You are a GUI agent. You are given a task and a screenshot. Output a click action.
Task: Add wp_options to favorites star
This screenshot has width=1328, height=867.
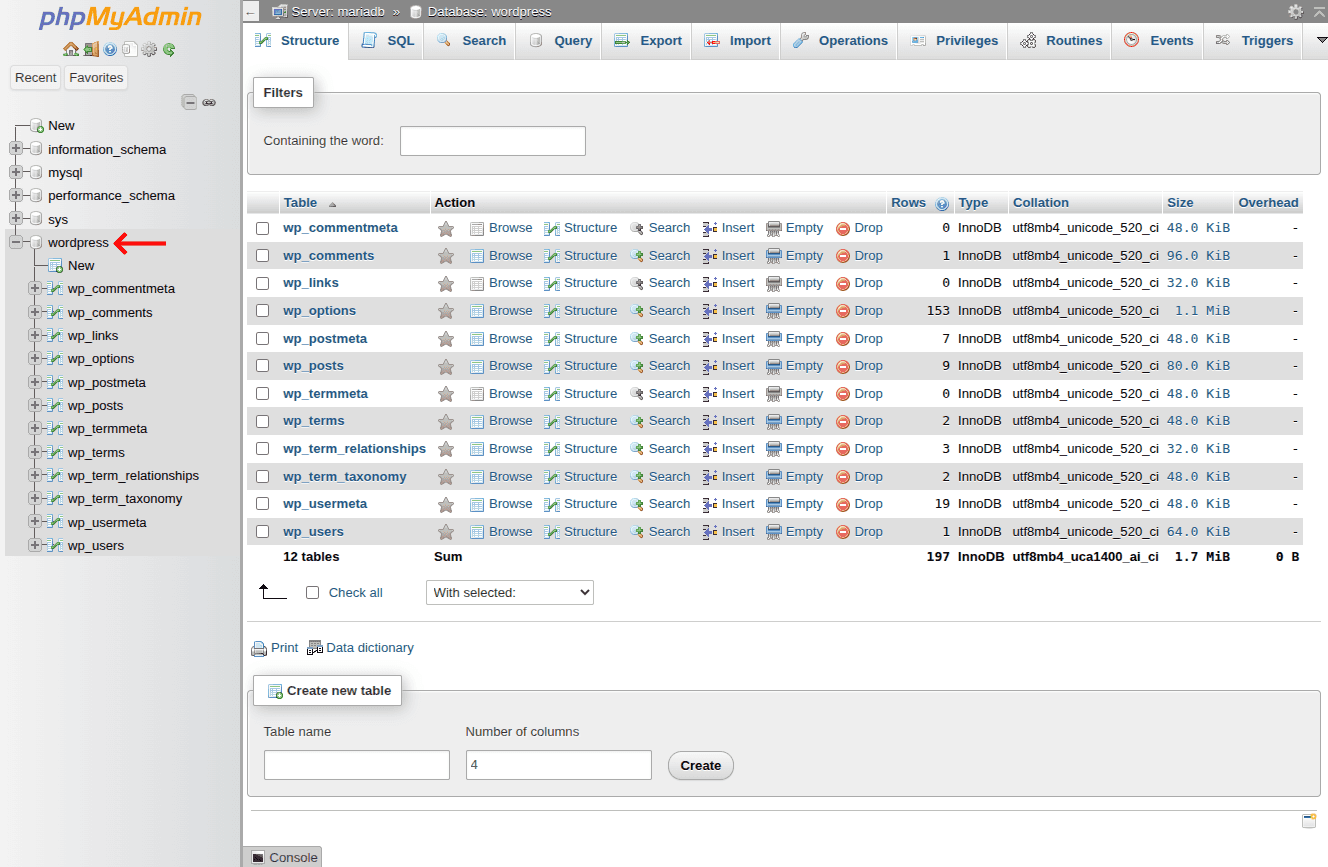pos(446,311)
